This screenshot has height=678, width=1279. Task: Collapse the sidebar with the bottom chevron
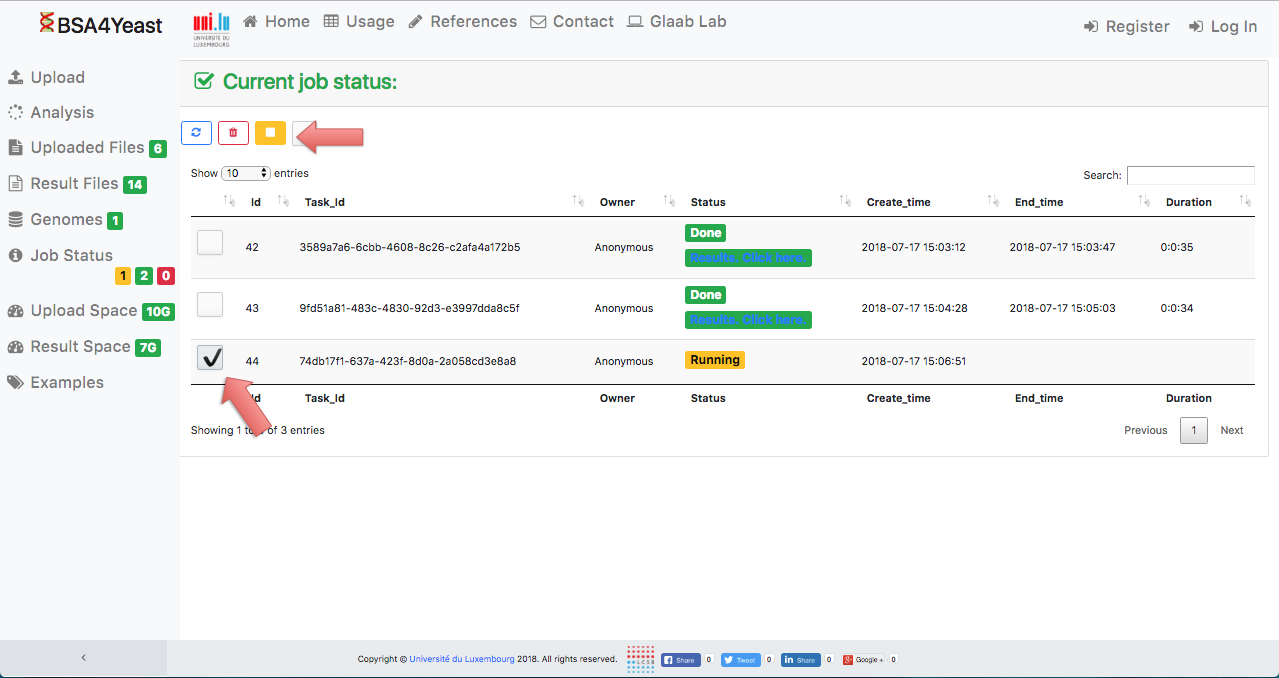(x=84, y=658)
